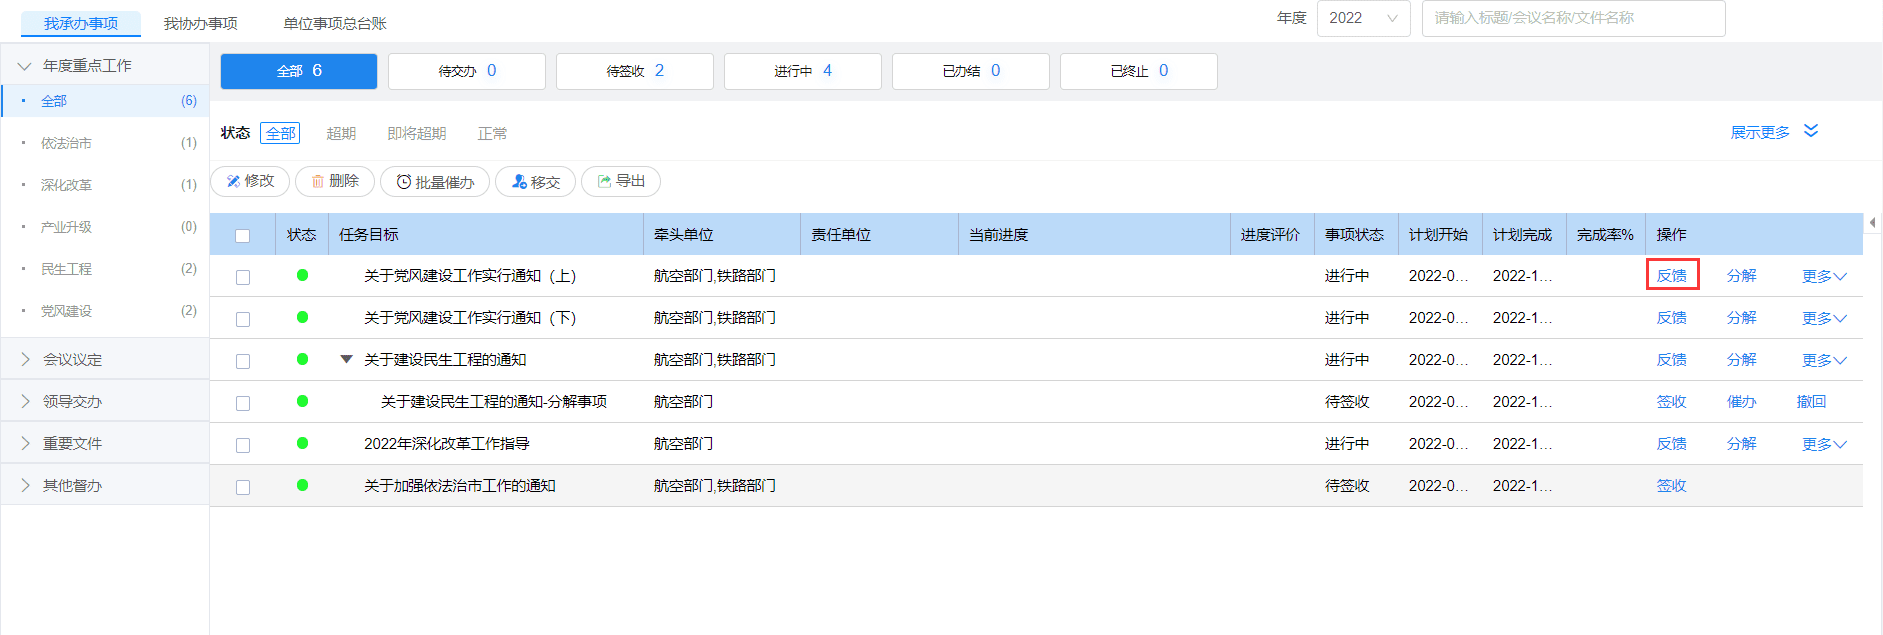This screenshot has width=1883, height=635.
Task: Click 撤回 for the 分解事项 row
Action: click(1812, 401)
